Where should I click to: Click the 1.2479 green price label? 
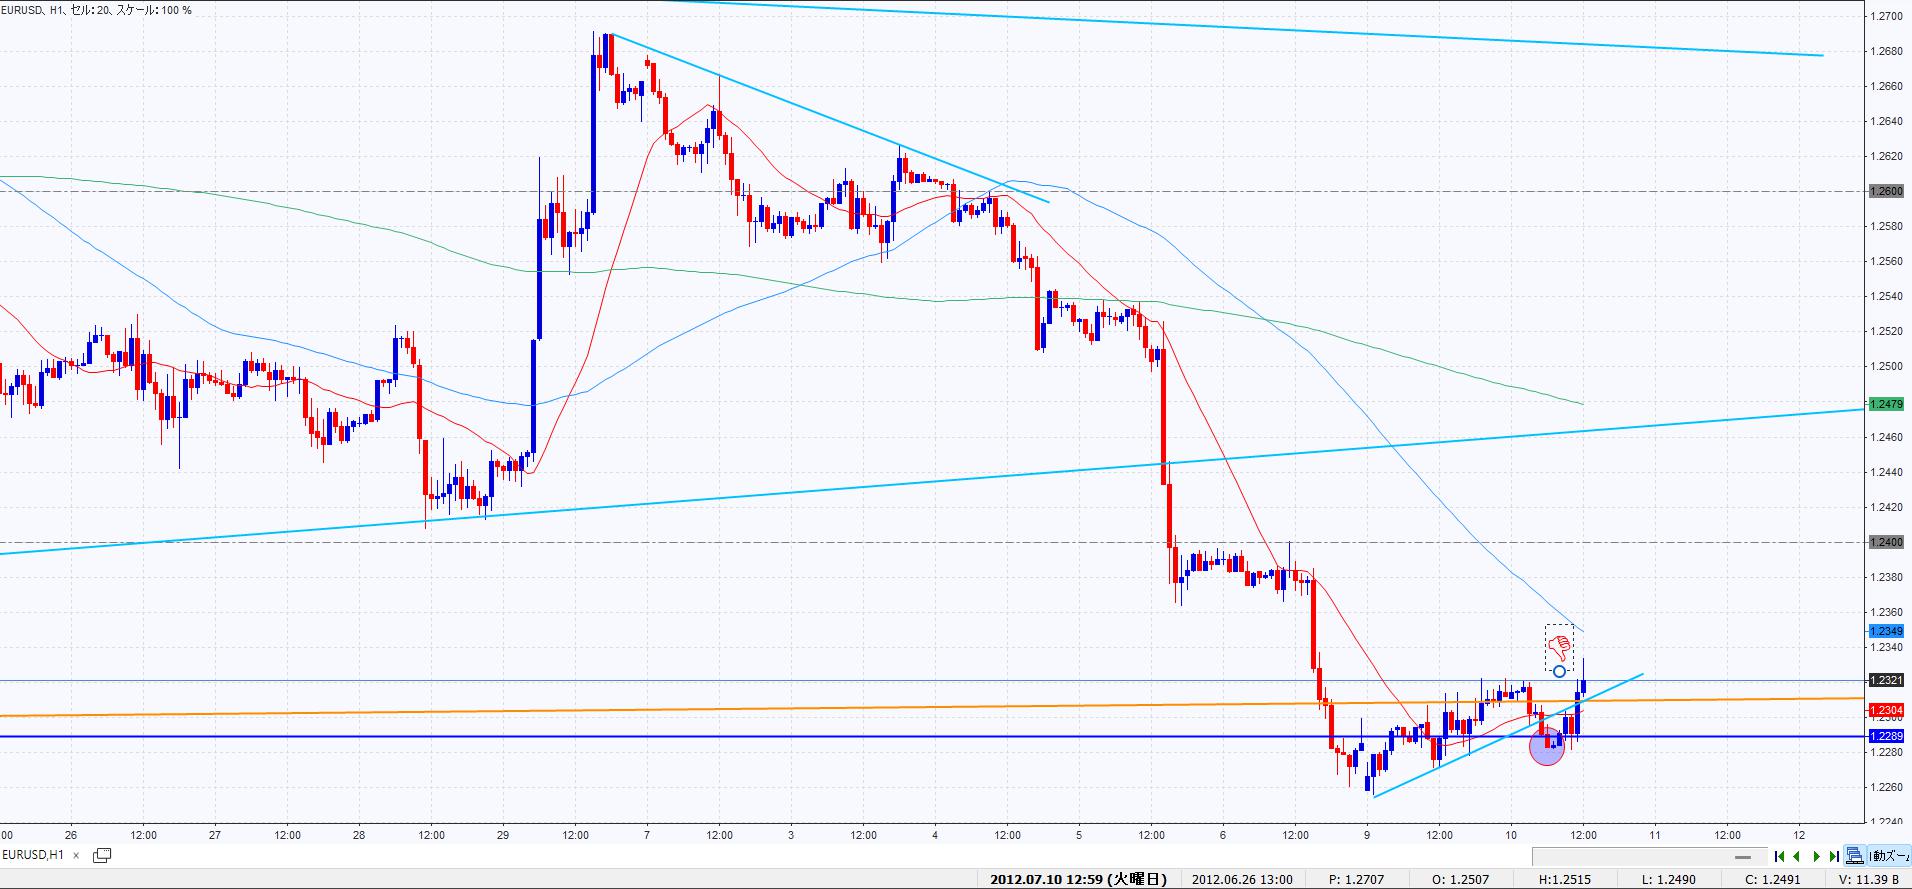pos(1886,404)
